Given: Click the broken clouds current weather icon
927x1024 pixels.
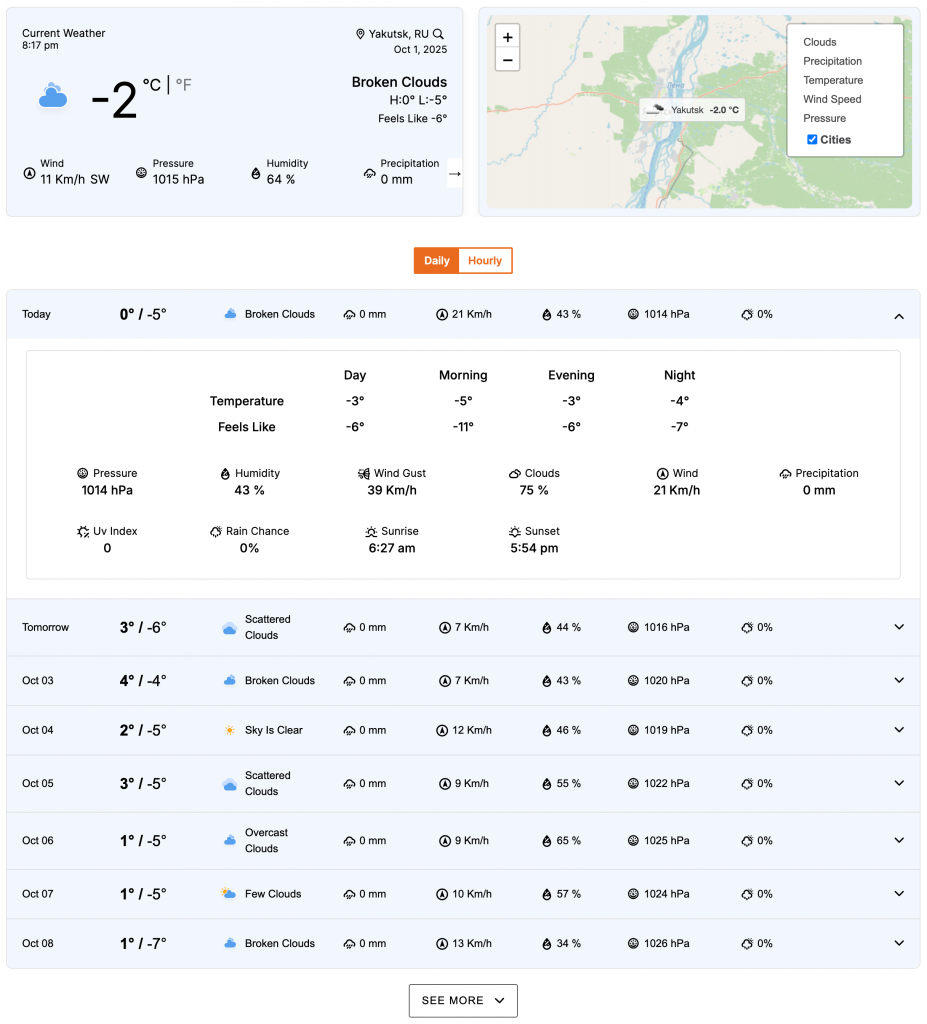Looking at the screenshot, I should coord(53,97).
